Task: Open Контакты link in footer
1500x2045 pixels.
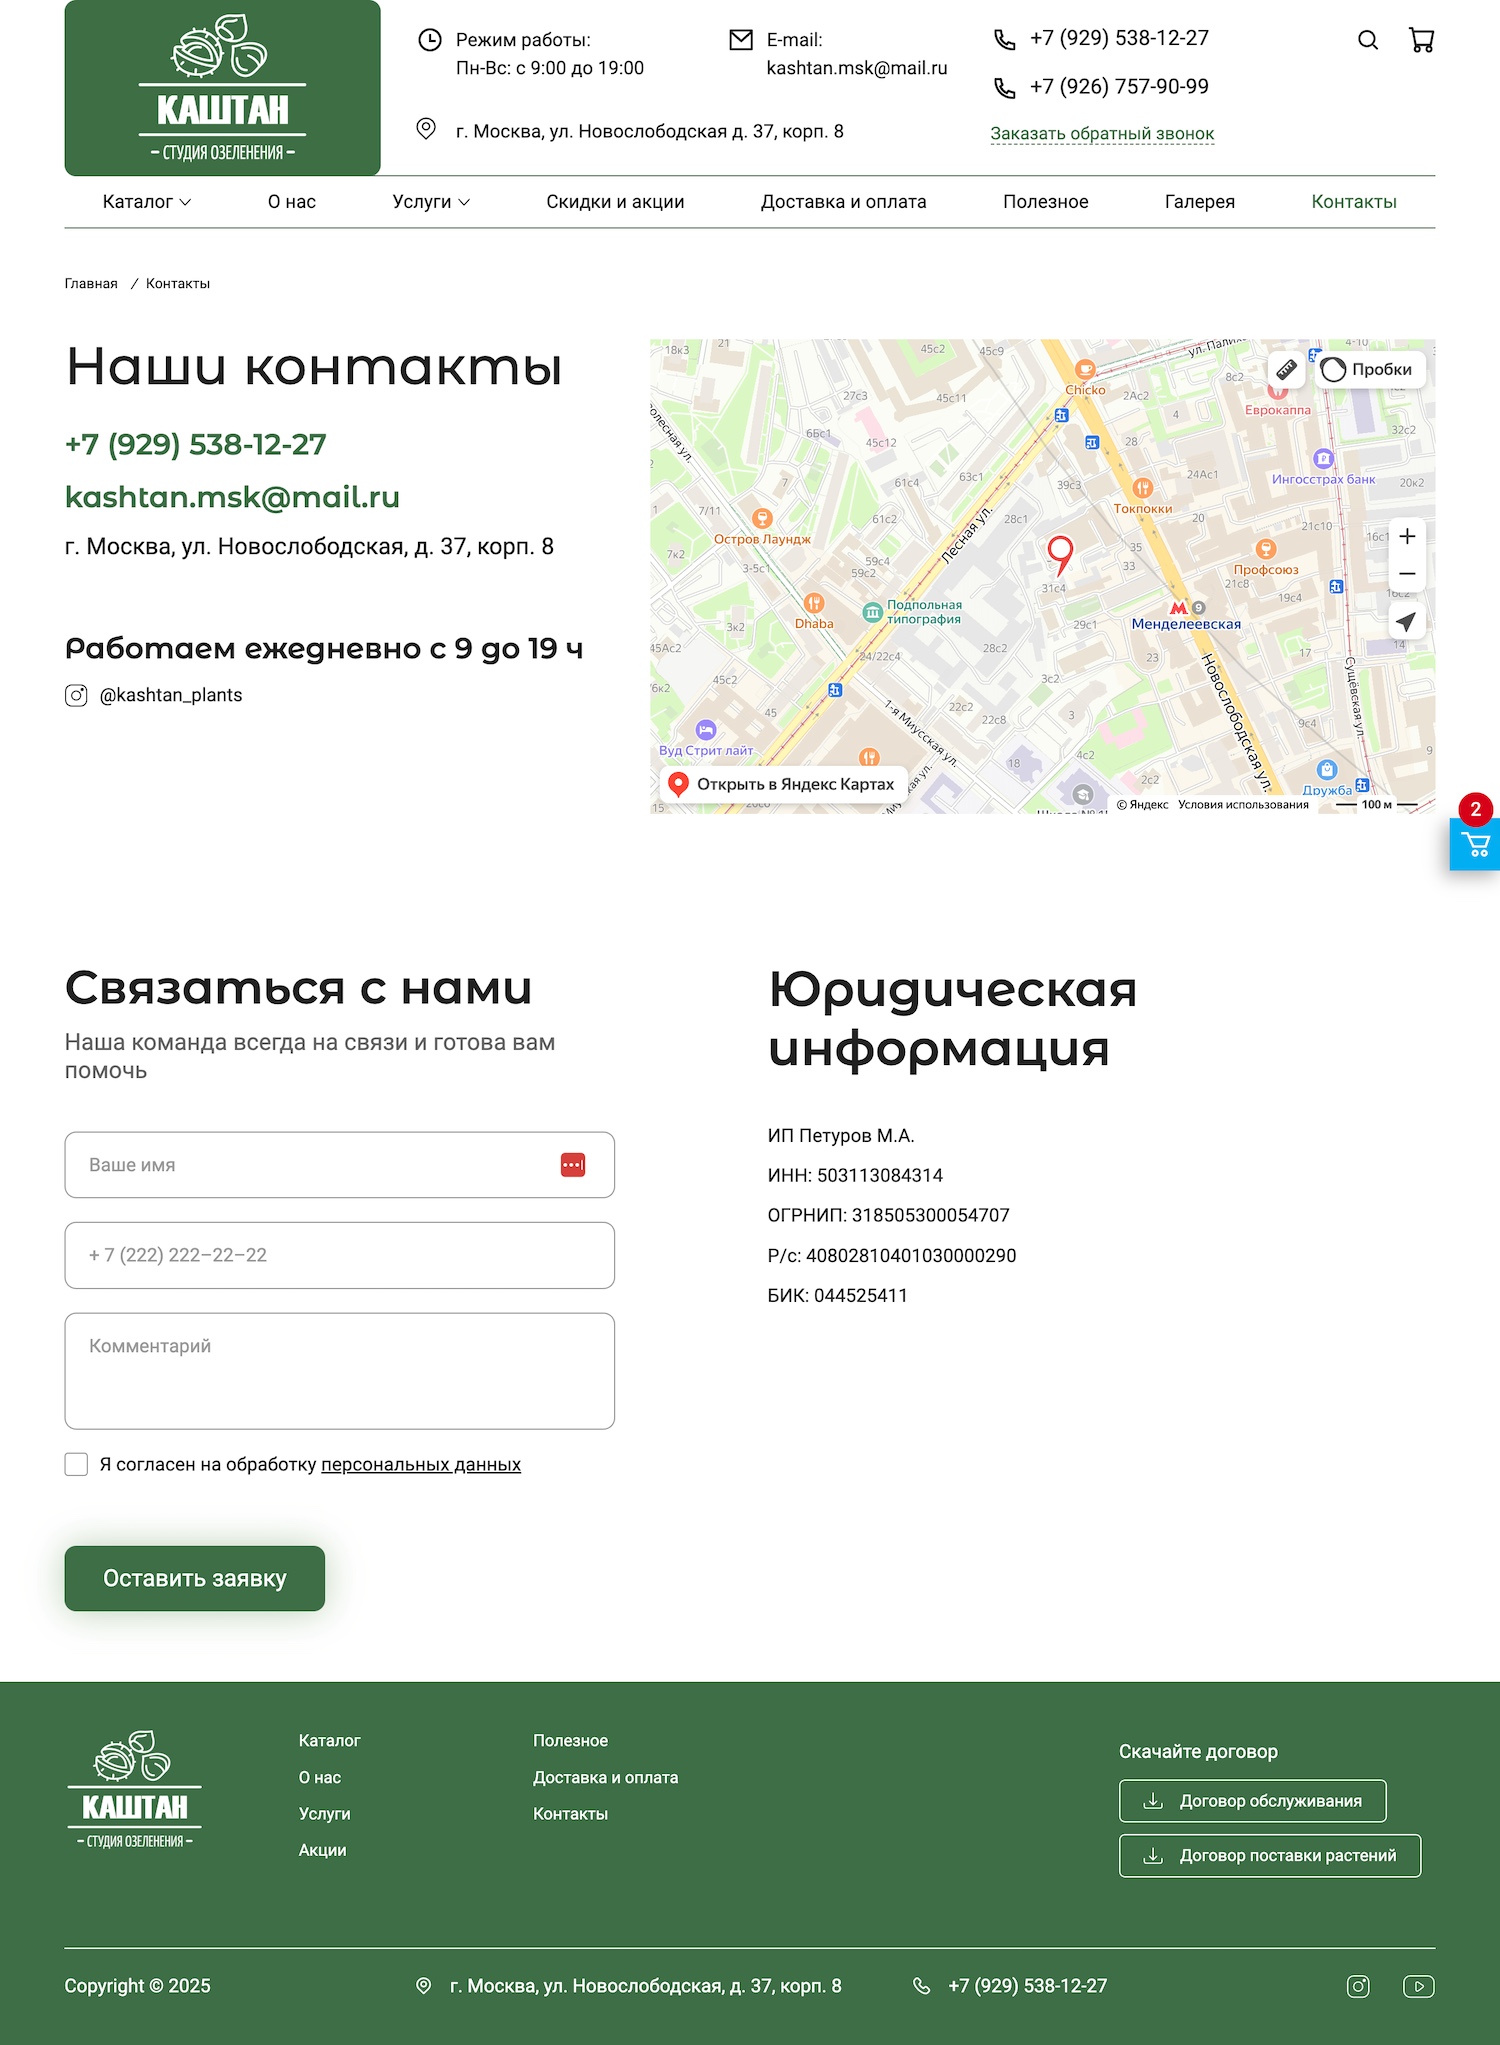Action: click(x=570, y=1814)
